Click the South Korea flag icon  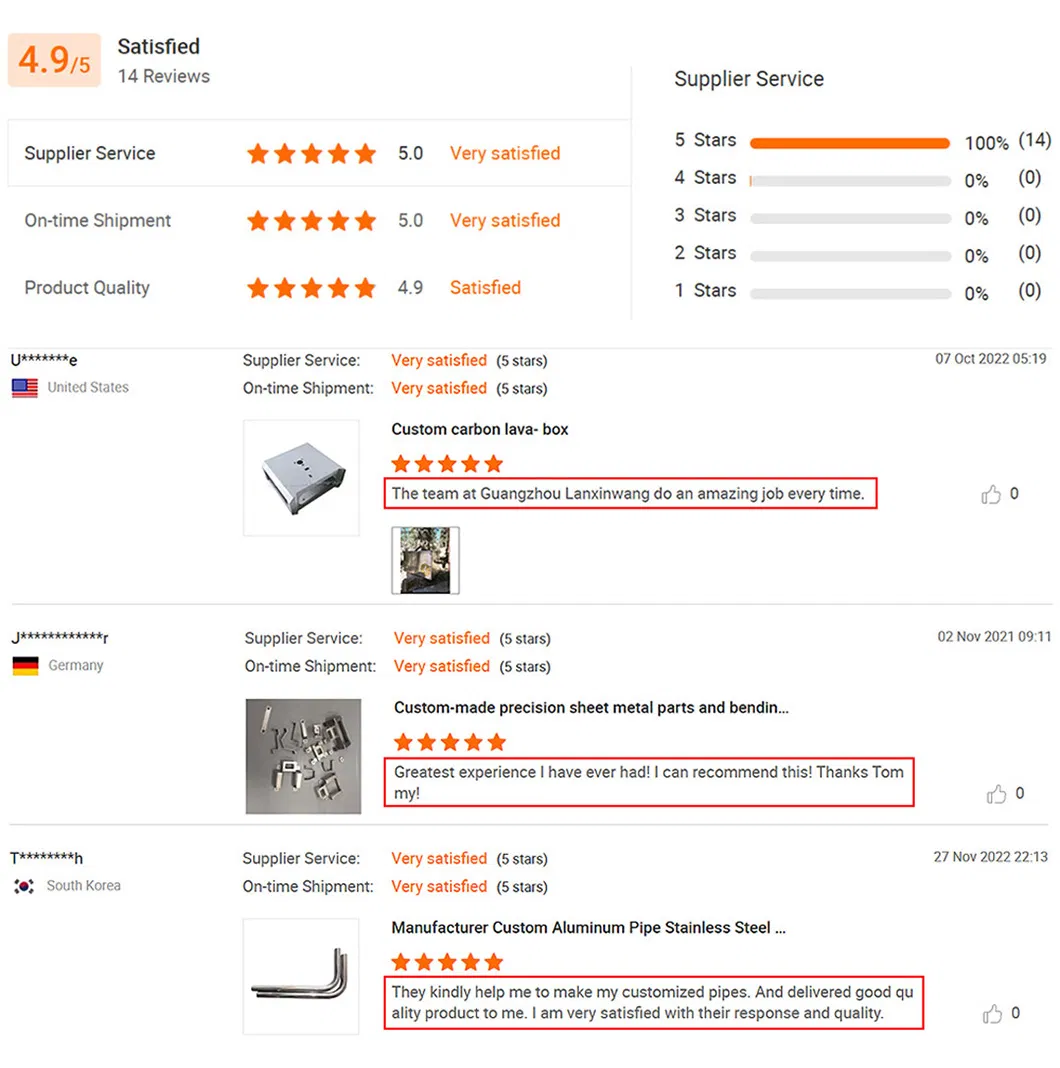pyautogui.click(x=24, y=886)
